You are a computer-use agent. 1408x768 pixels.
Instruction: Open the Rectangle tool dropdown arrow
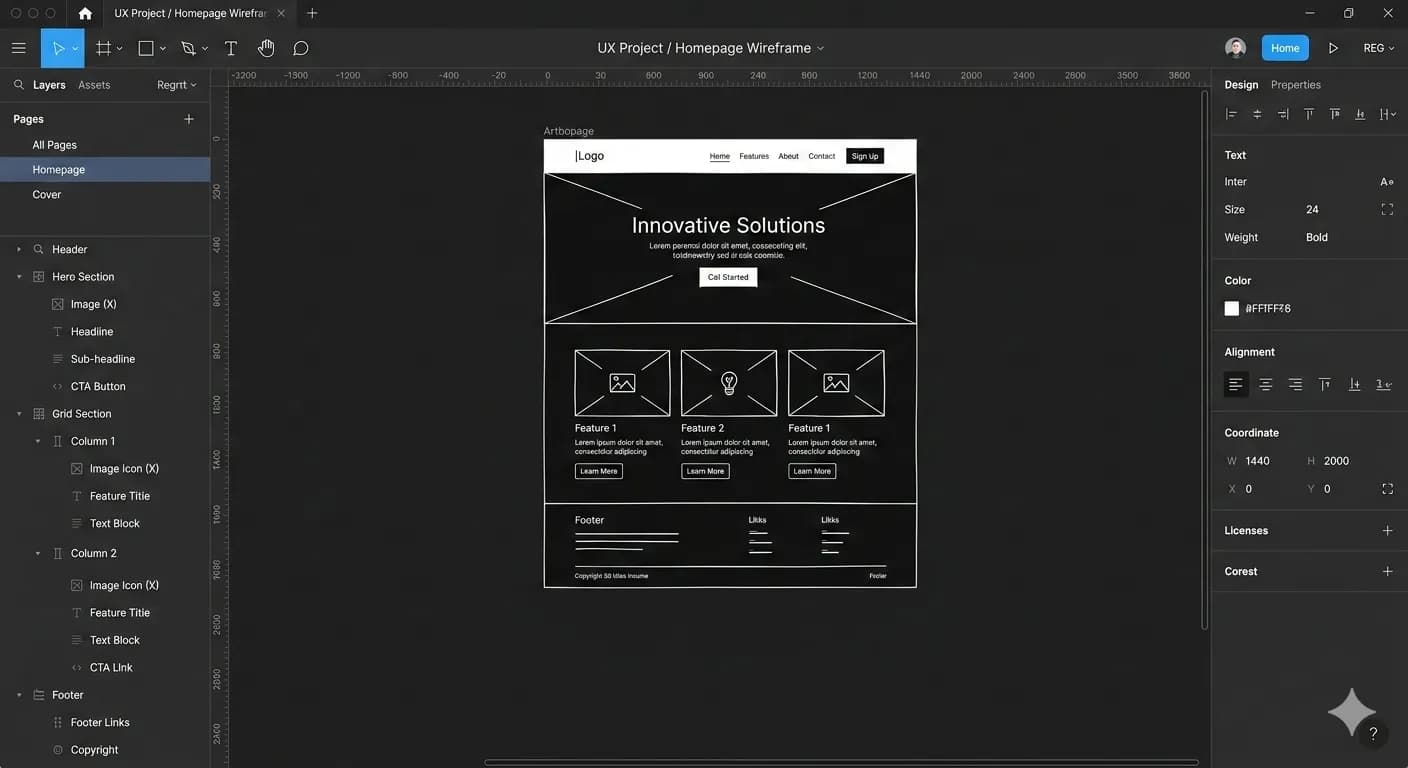point(161,47)
